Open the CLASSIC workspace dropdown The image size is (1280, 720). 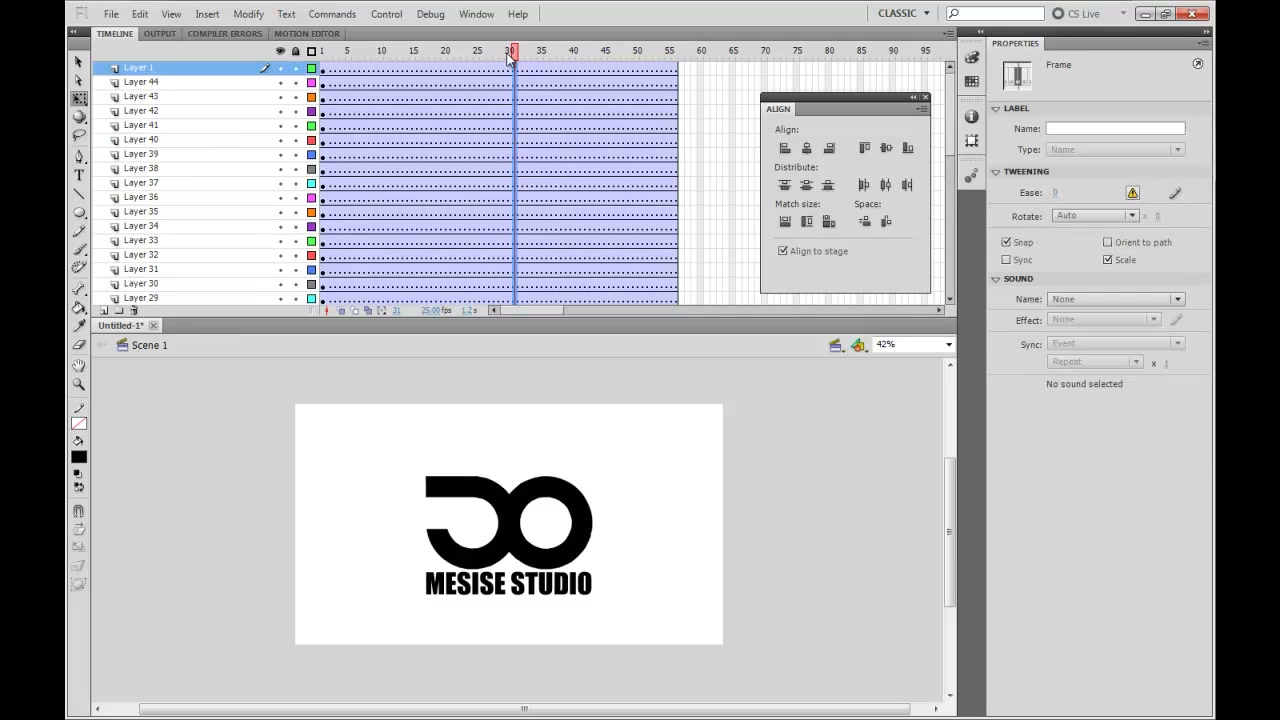click(x=904, y=14)
